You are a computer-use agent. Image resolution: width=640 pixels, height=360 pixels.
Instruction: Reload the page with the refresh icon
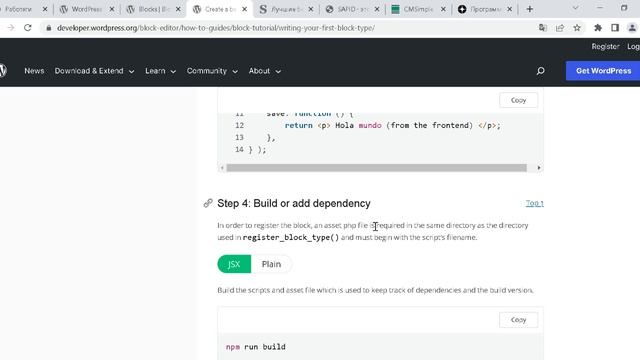coord(27,28)
